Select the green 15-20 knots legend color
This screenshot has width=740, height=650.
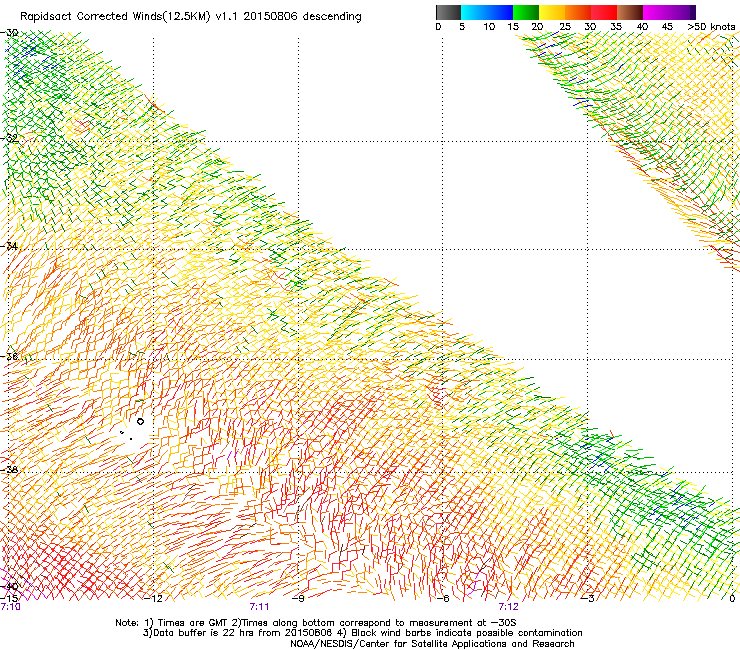coord(526,12)
